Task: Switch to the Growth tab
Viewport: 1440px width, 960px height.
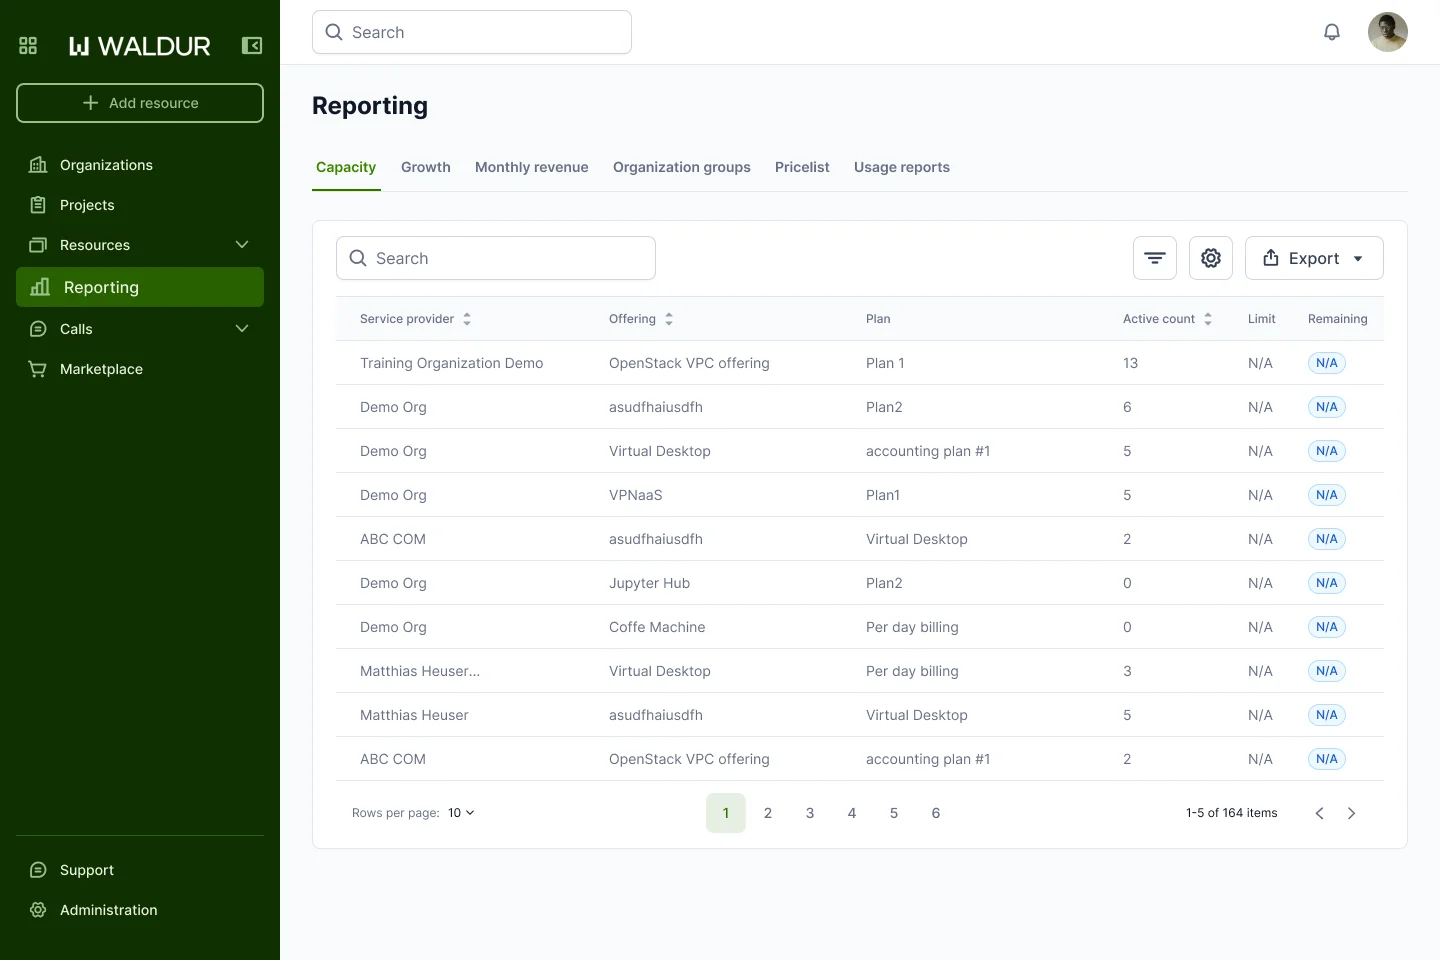Action: point(426,167)
